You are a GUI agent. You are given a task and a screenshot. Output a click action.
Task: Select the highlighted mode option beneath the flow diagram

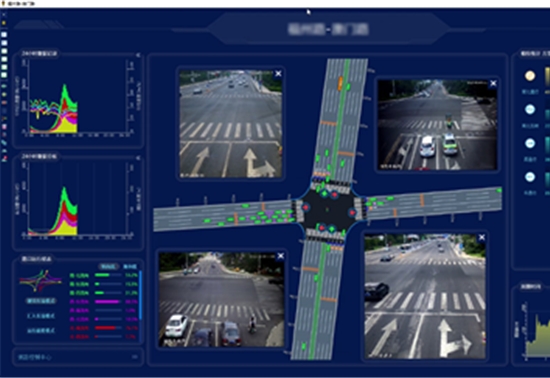tap(41, 301)
